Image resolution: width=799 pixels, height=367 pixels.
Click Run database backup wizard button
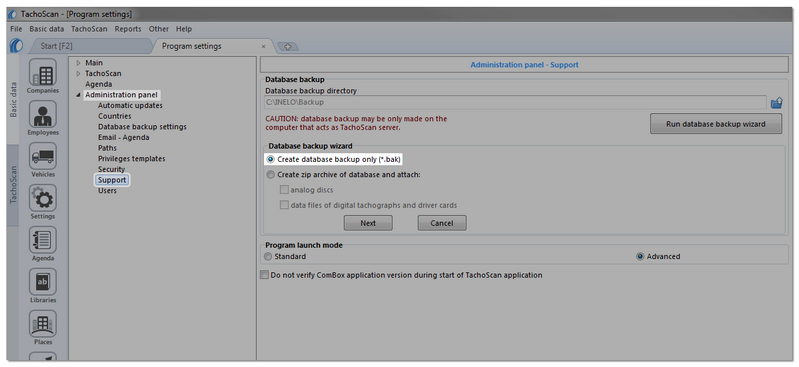716,124
